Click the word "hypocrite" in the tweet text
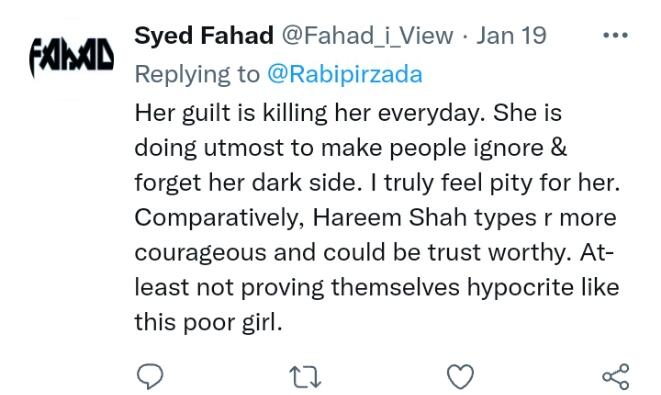This screenshot has height=395, width=661. pos(521,288)
